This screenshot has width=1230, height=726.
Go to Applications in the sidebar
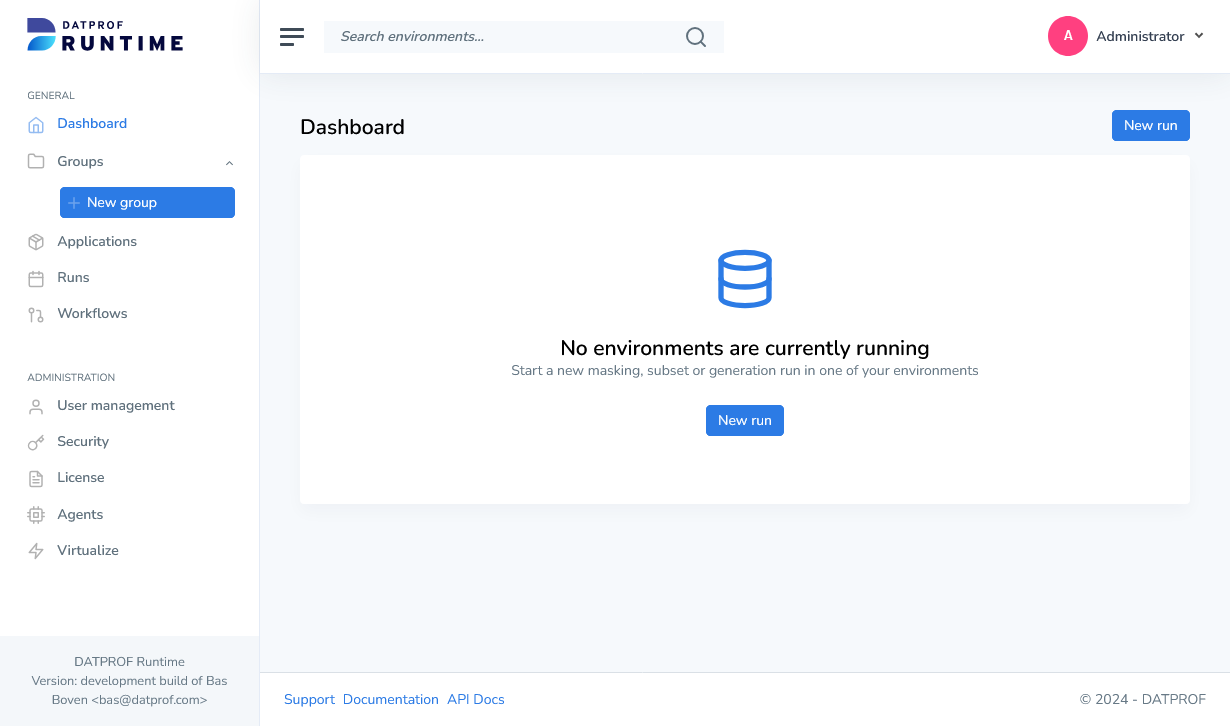point(97,241)
